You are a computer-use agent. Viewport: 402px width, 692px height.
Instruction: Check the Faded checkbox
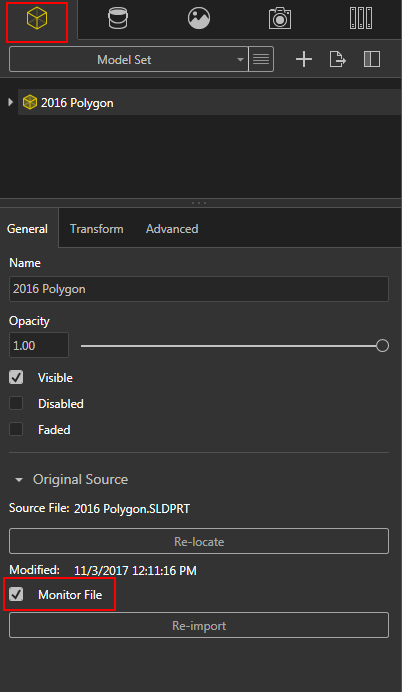point(16,429)
